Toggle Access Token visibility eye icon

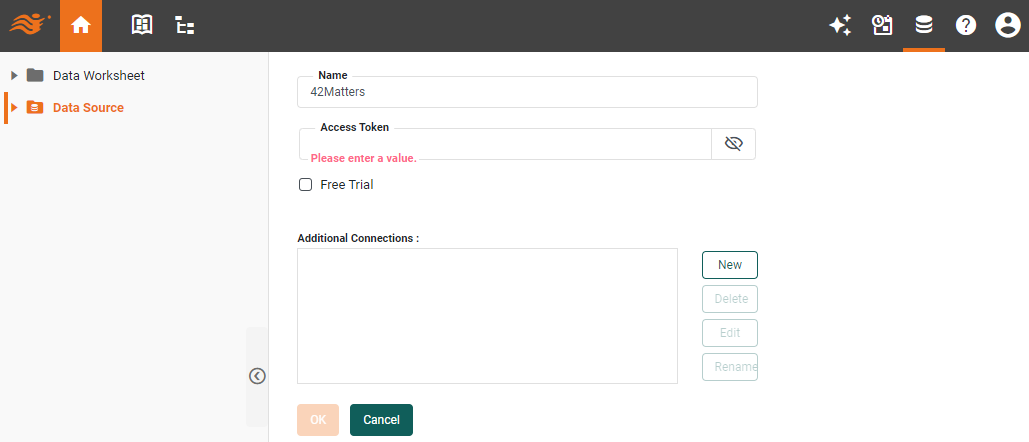point(733,144)
